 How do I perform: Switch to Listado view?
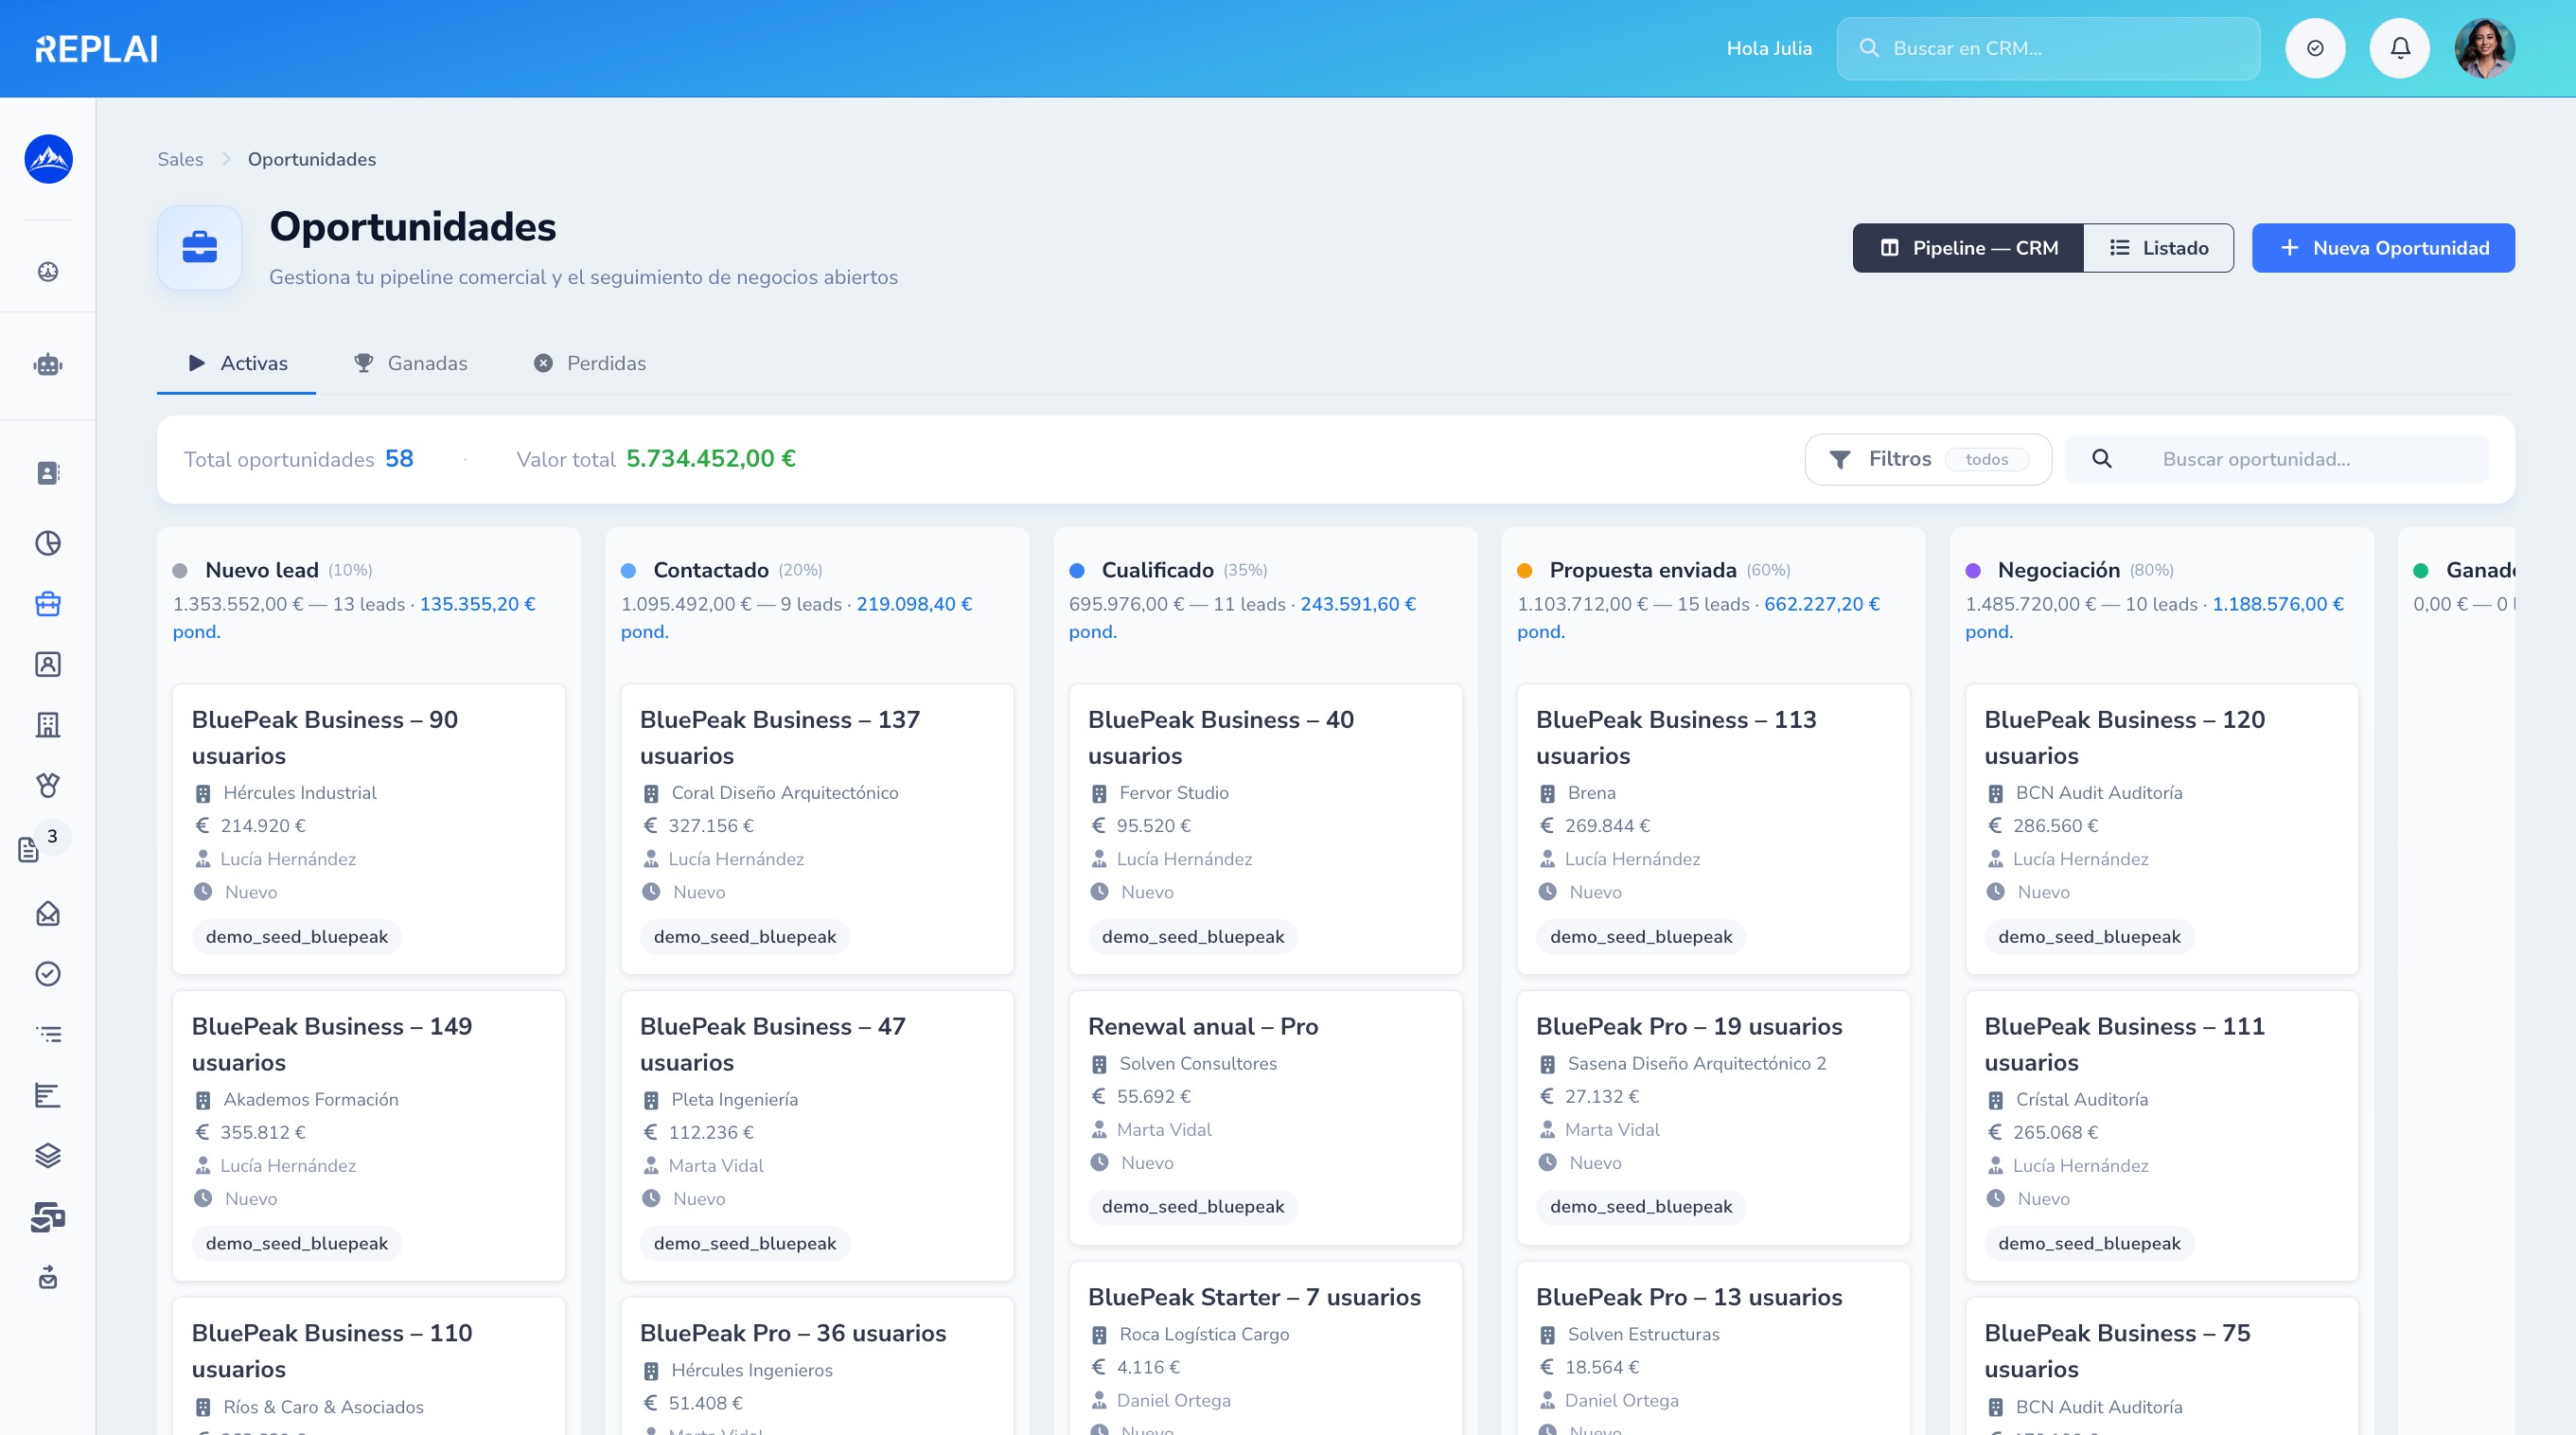(2158, 248)
